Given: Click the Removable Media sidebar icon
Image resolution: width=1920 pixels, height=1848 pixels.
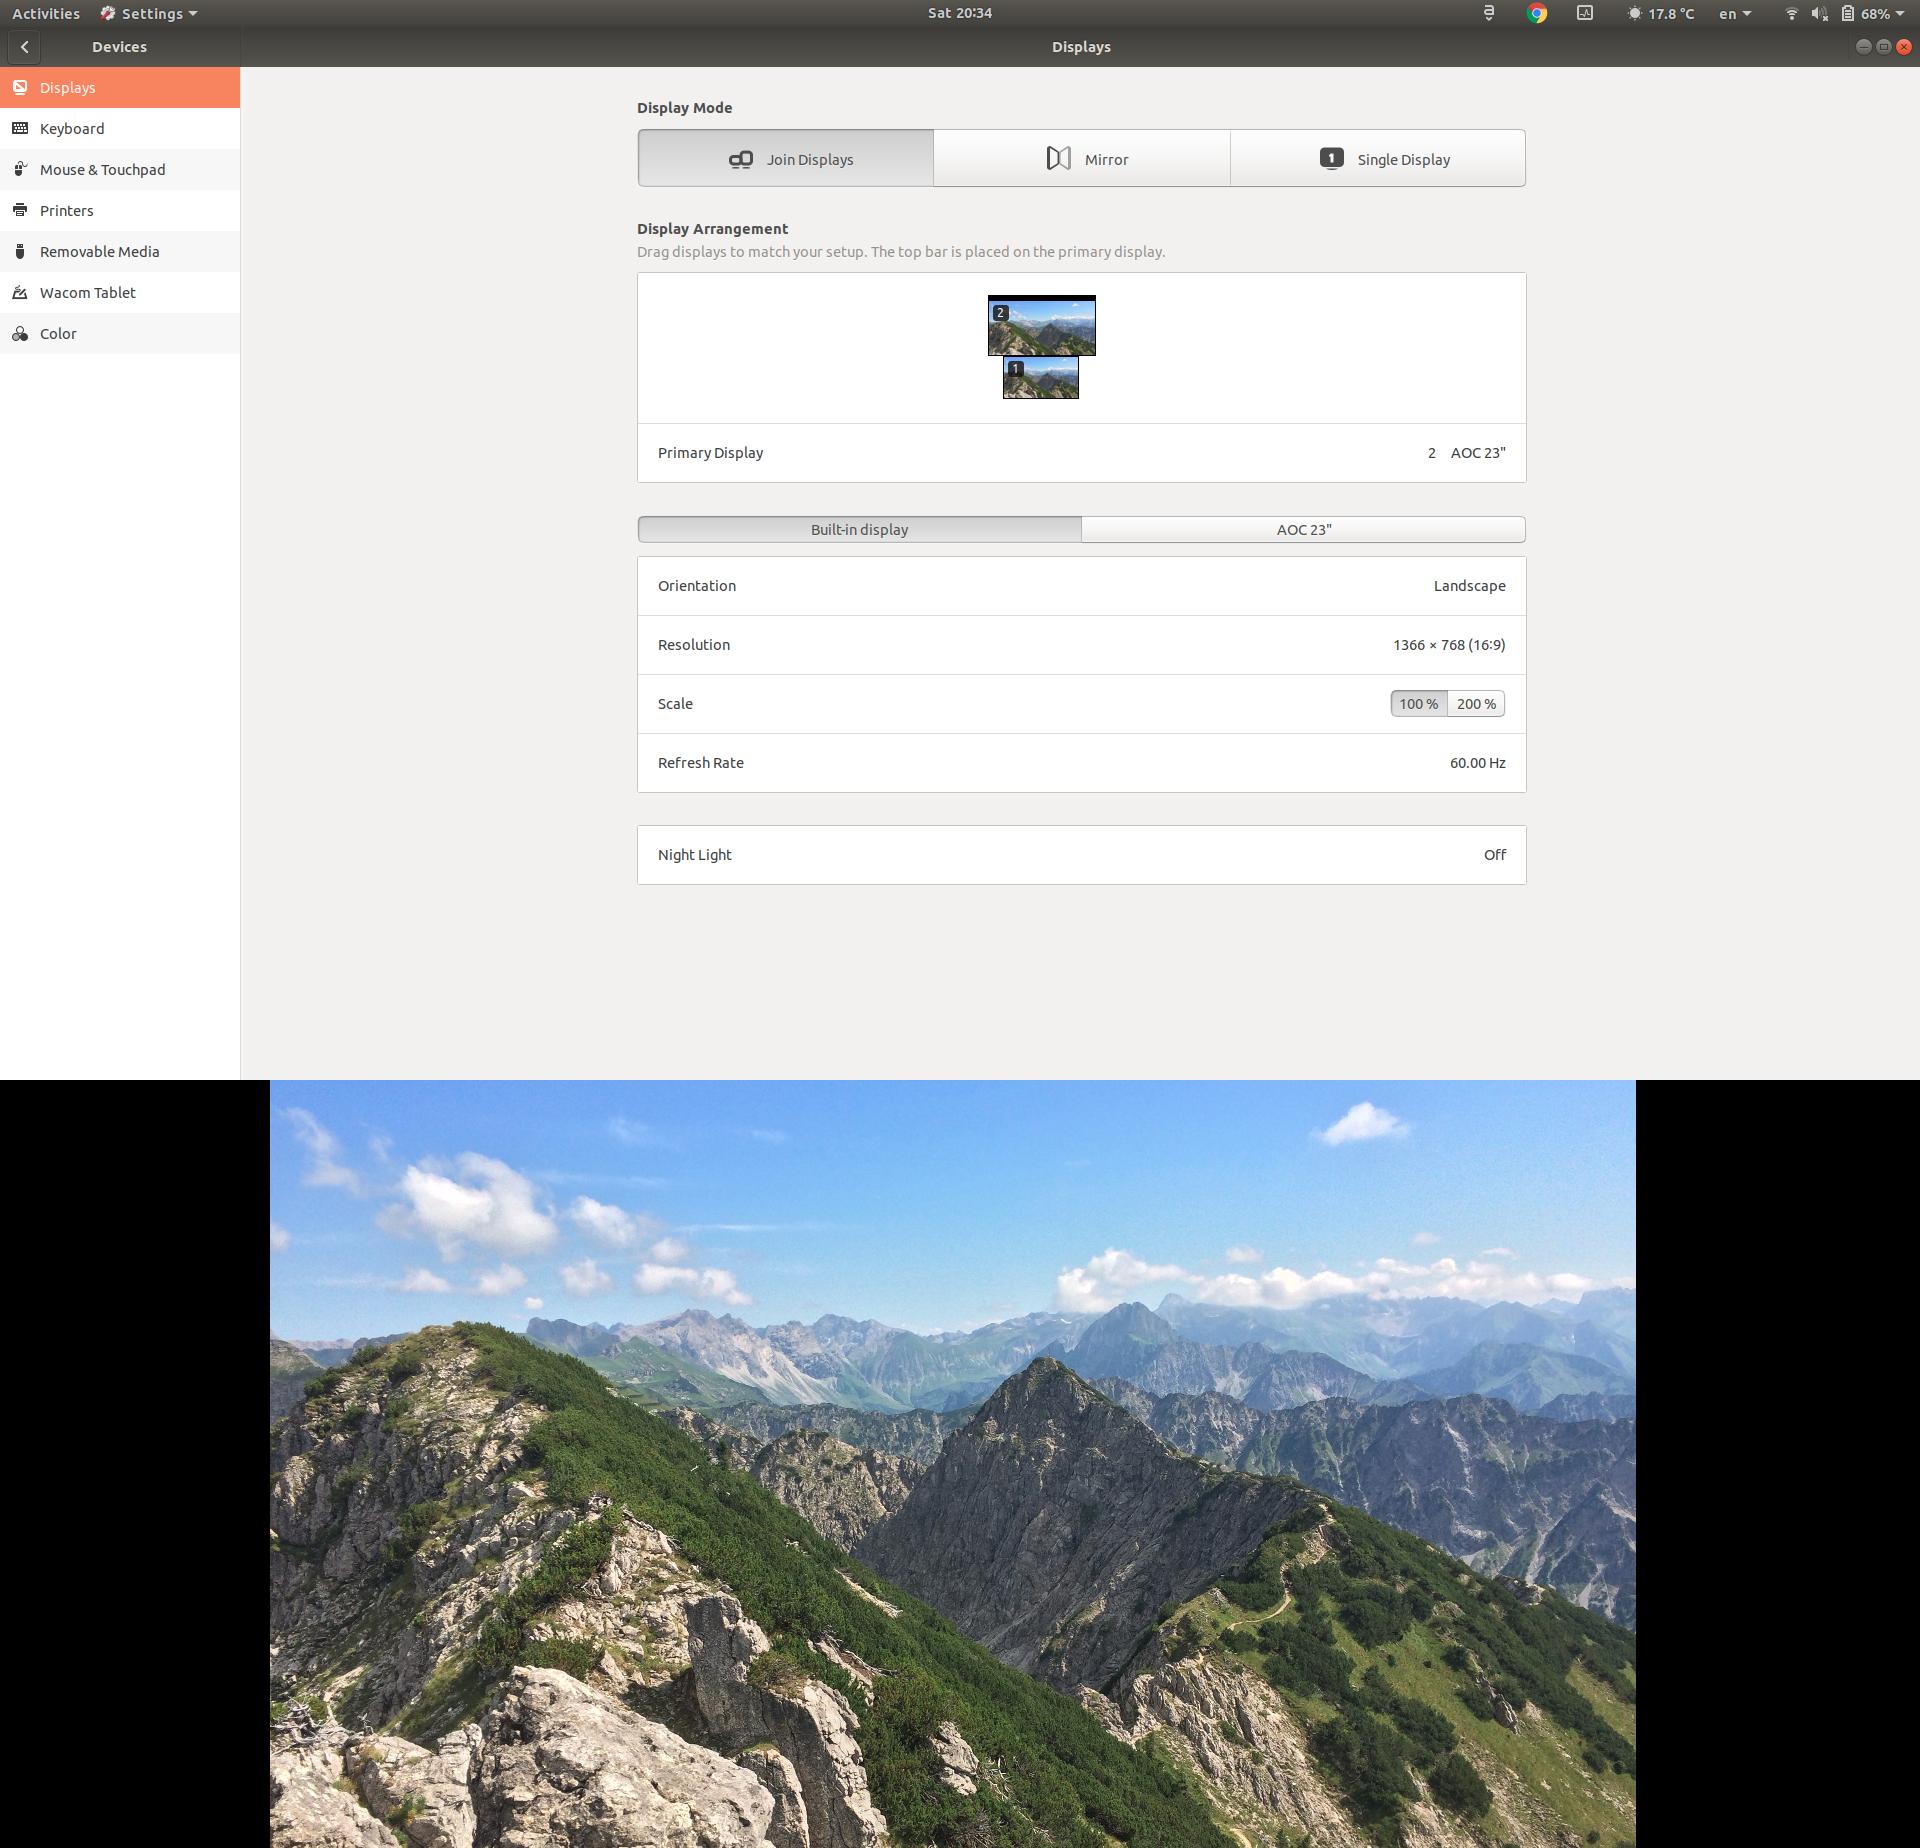Looking at the screenshot, I should [22, 251].
